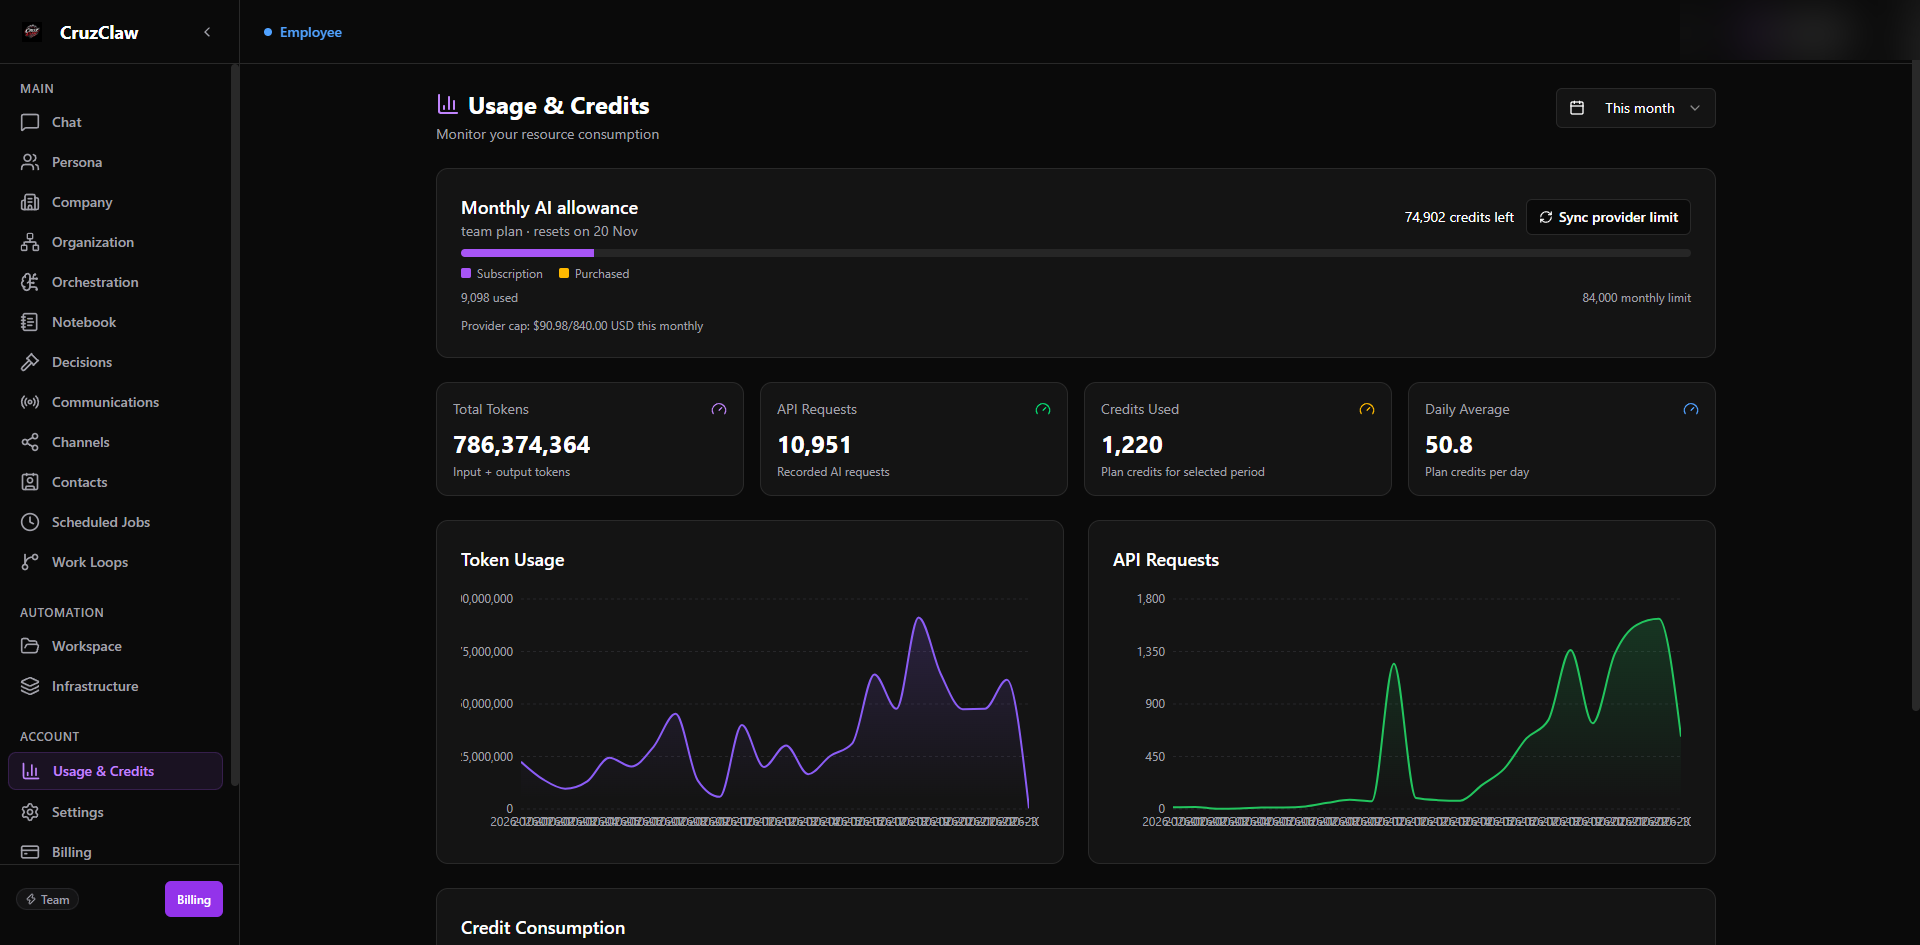This screenshot has width=1920, height=945.
Task: Click the Infrastructure layers icon
Action: click(x=30, y=686)
